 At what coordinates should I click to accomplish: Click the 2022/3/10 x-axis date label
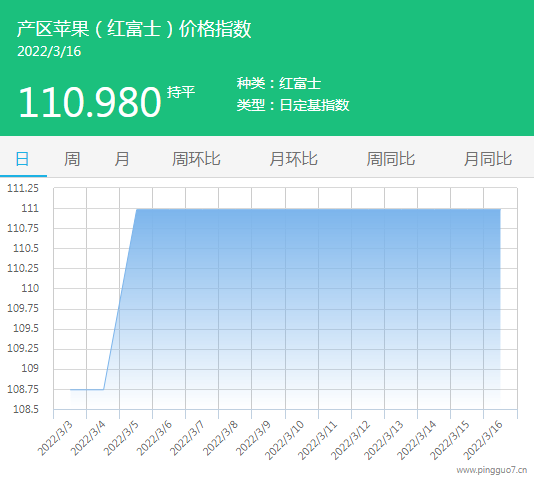point(284,440)
